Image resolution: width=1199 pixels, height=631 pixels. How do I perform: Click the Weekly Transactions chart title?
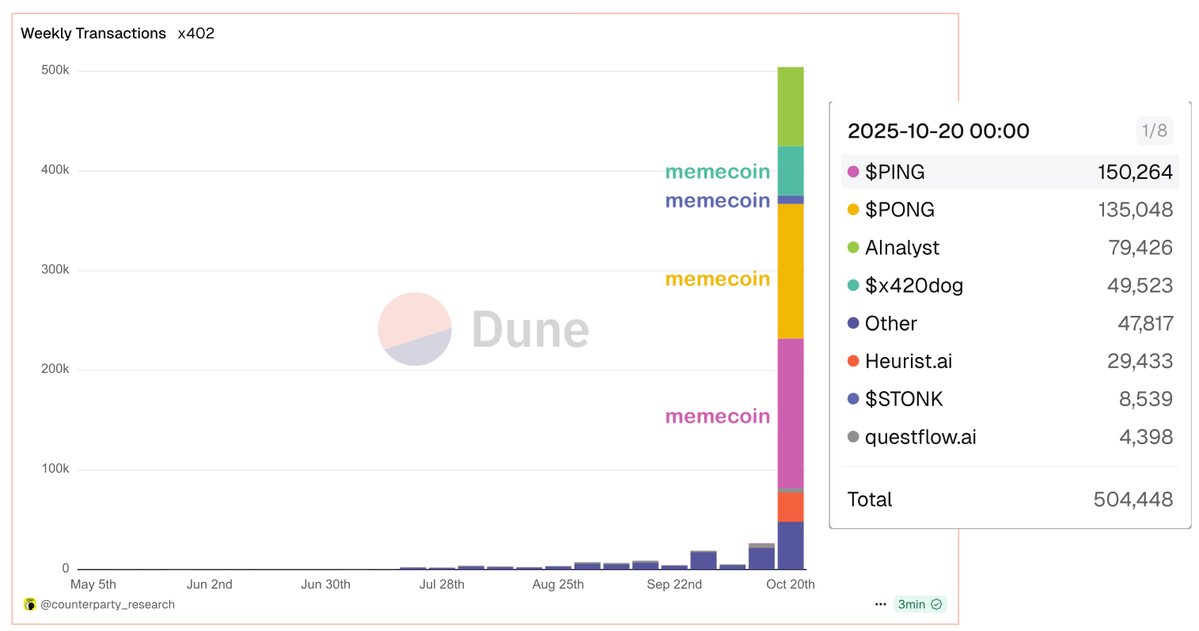click(x=93, y=33)
